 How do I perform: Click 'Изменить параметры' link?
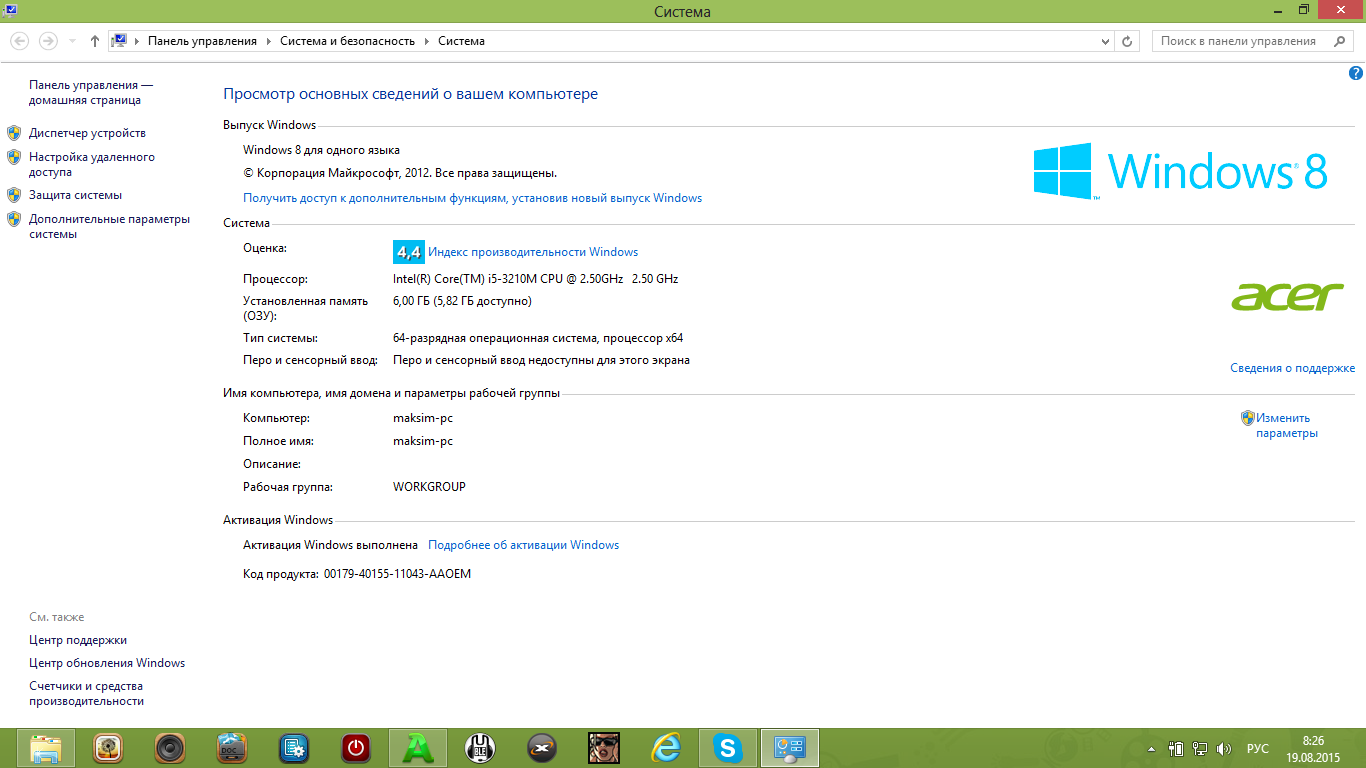click(1287, 426)
